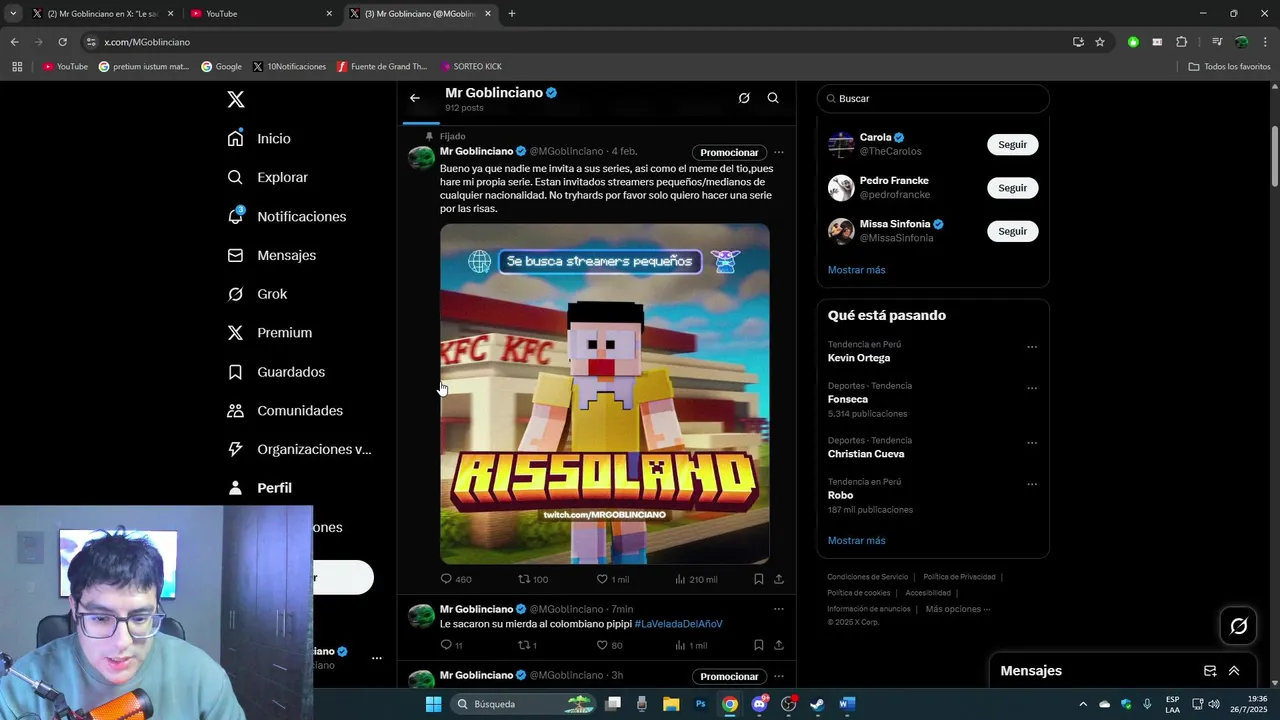Open more options for Kevin Ortega trend

pyautogui.click(x=1032, y=347)
